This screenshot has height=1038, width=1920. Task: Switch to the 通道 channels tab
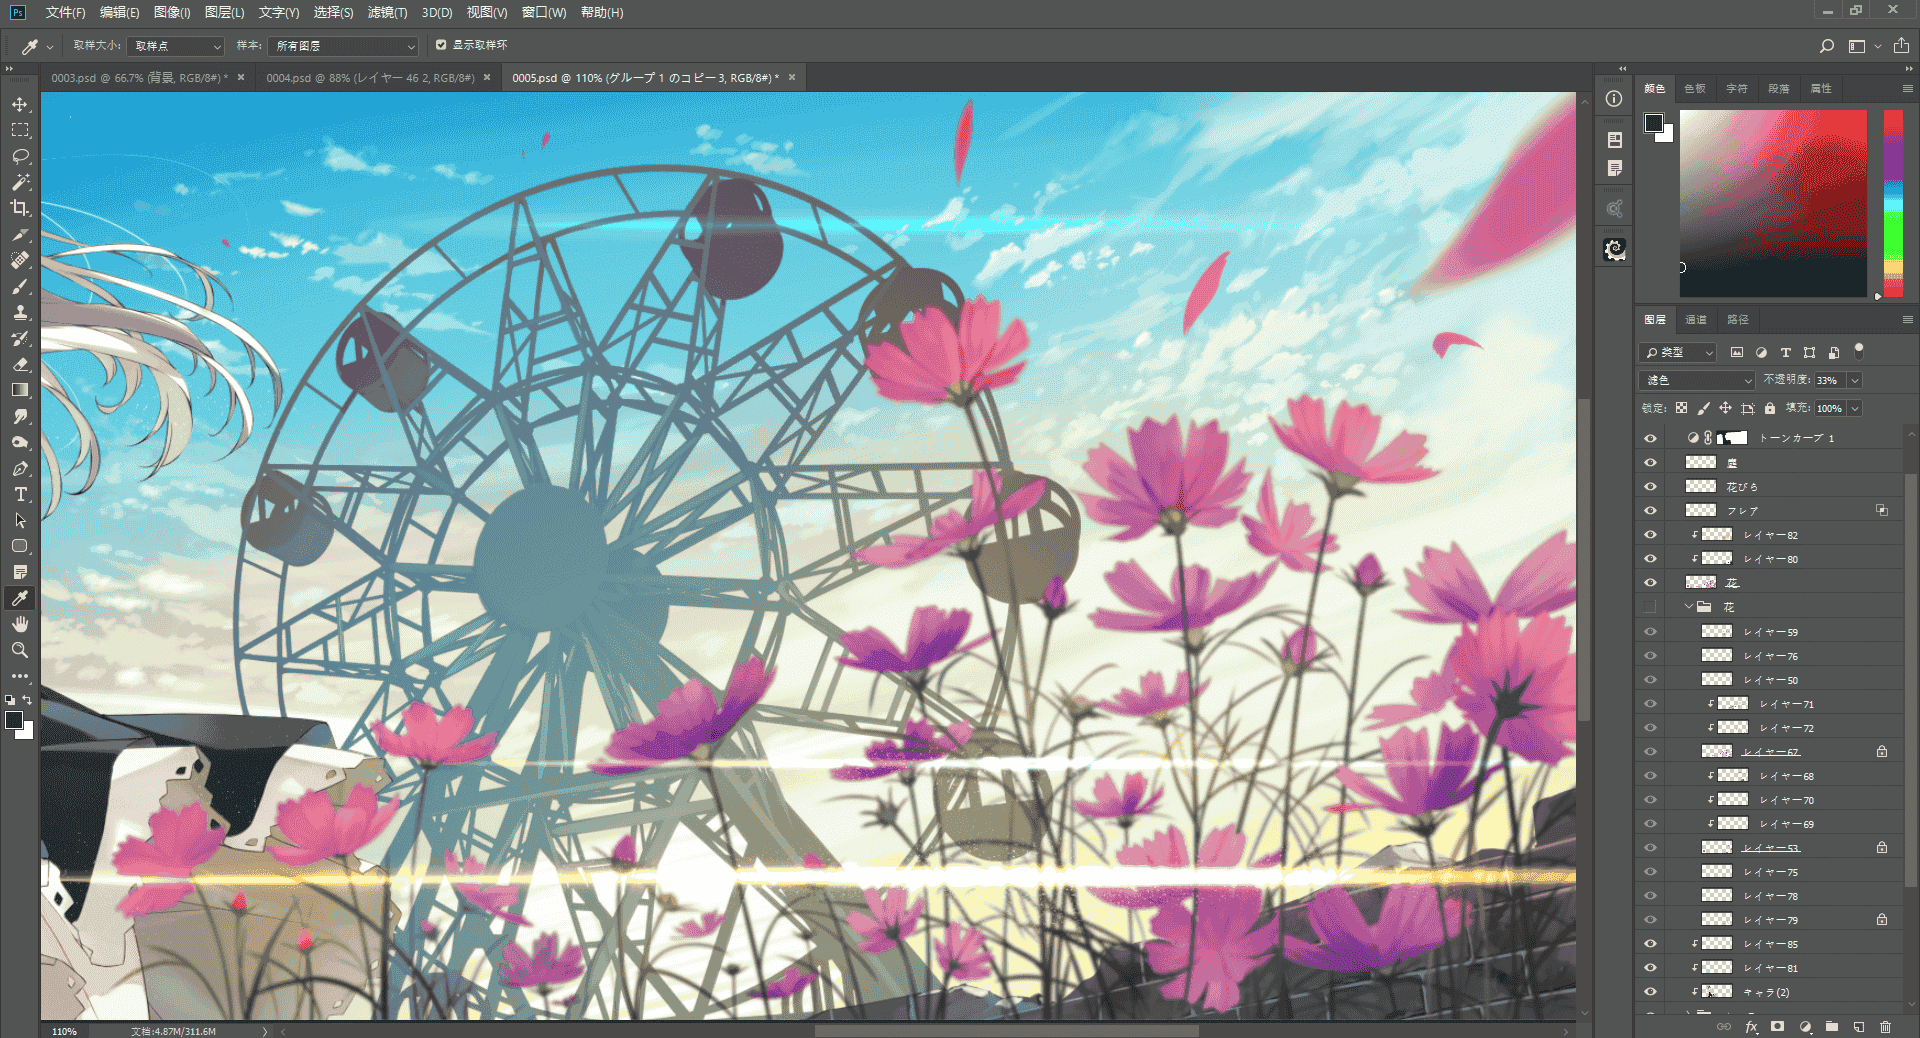[x=1696, y=320]
